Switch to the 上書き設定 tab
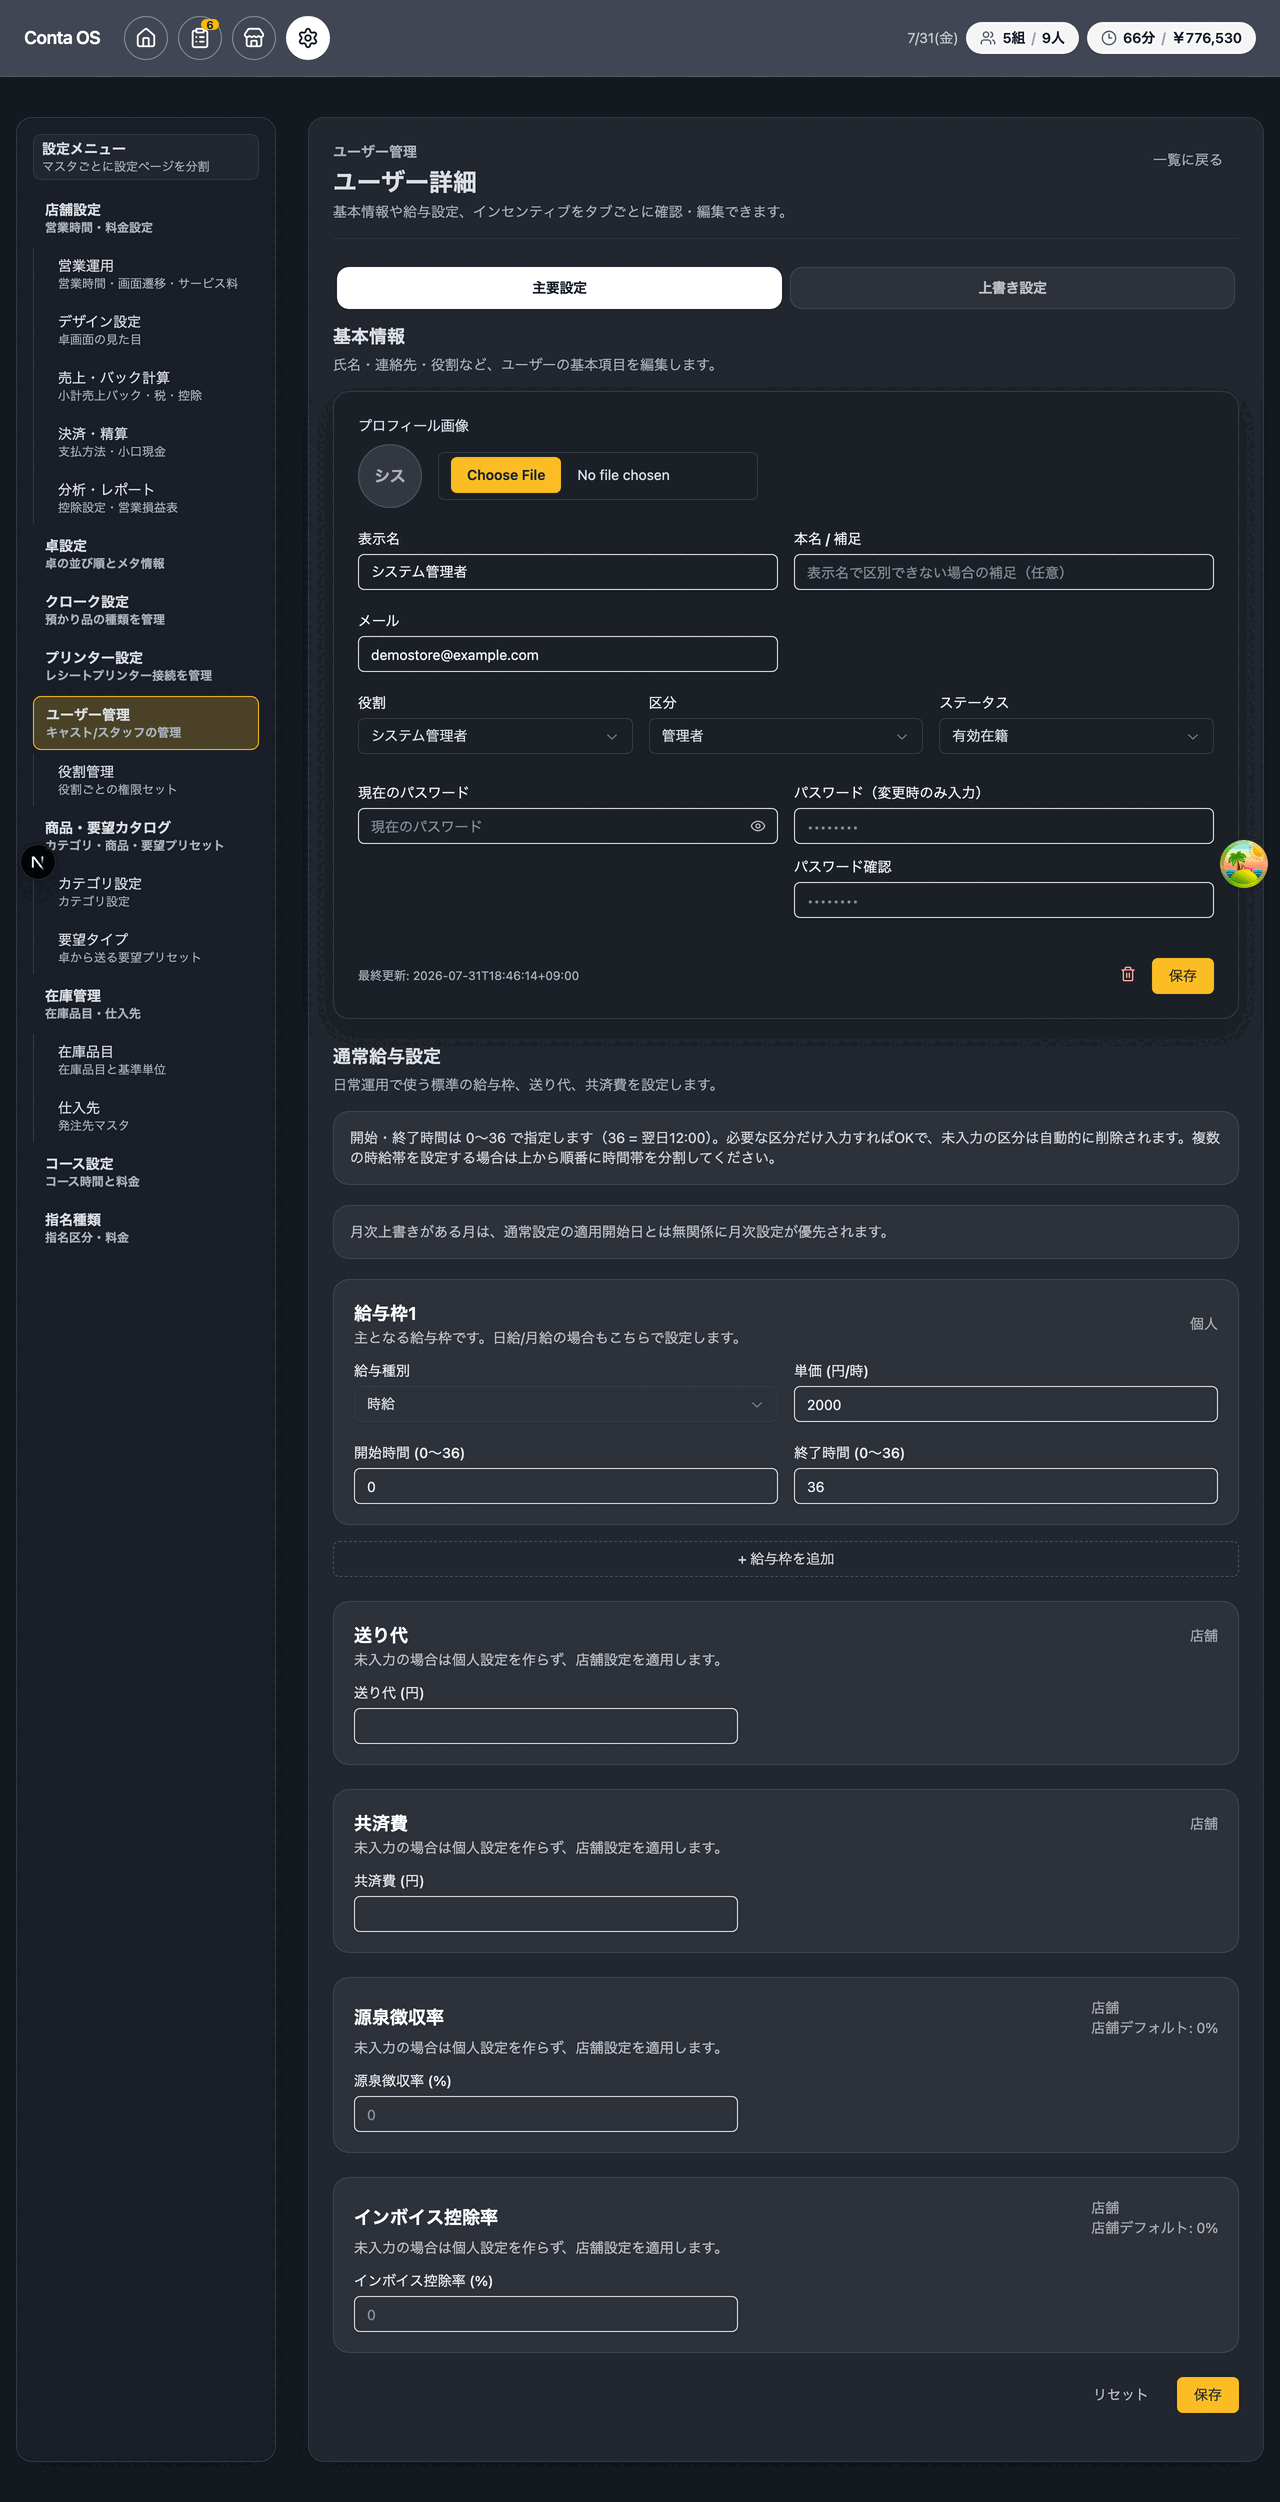Screen dimensions: 1280x2502 click(1012, 288)
